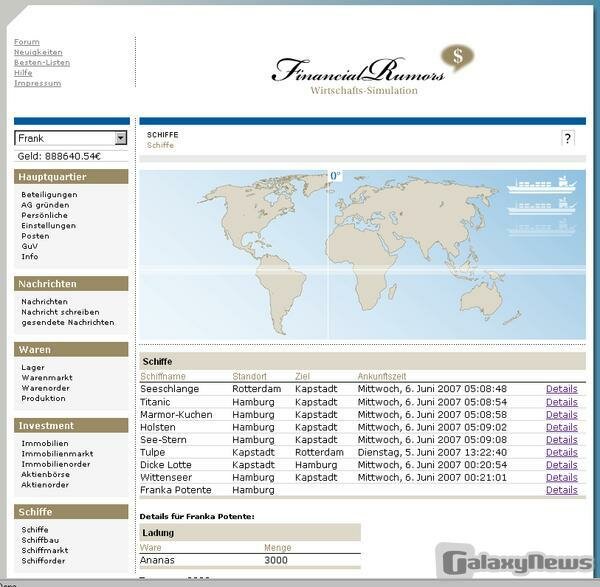Click the Rotterdam location of Seeschlange
This screenshot has height=587, width=600.
click(x=256, y=389)
